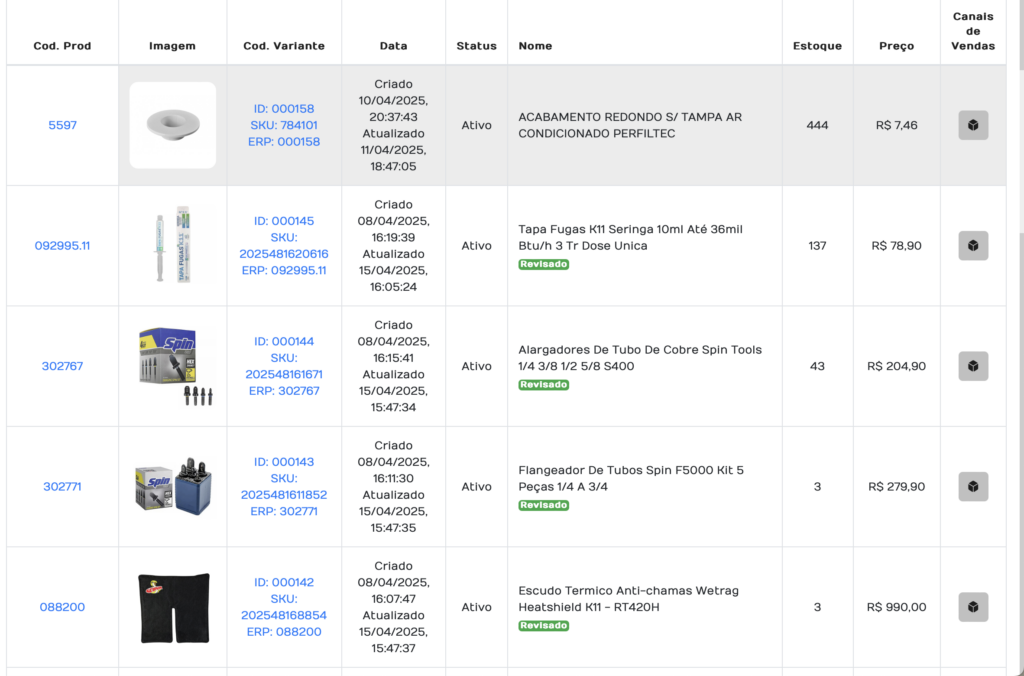Image resolution: width=1024 pixels, height=676 pixels.
Task: Open variant ID 000145 details
Action: [284, 221]
